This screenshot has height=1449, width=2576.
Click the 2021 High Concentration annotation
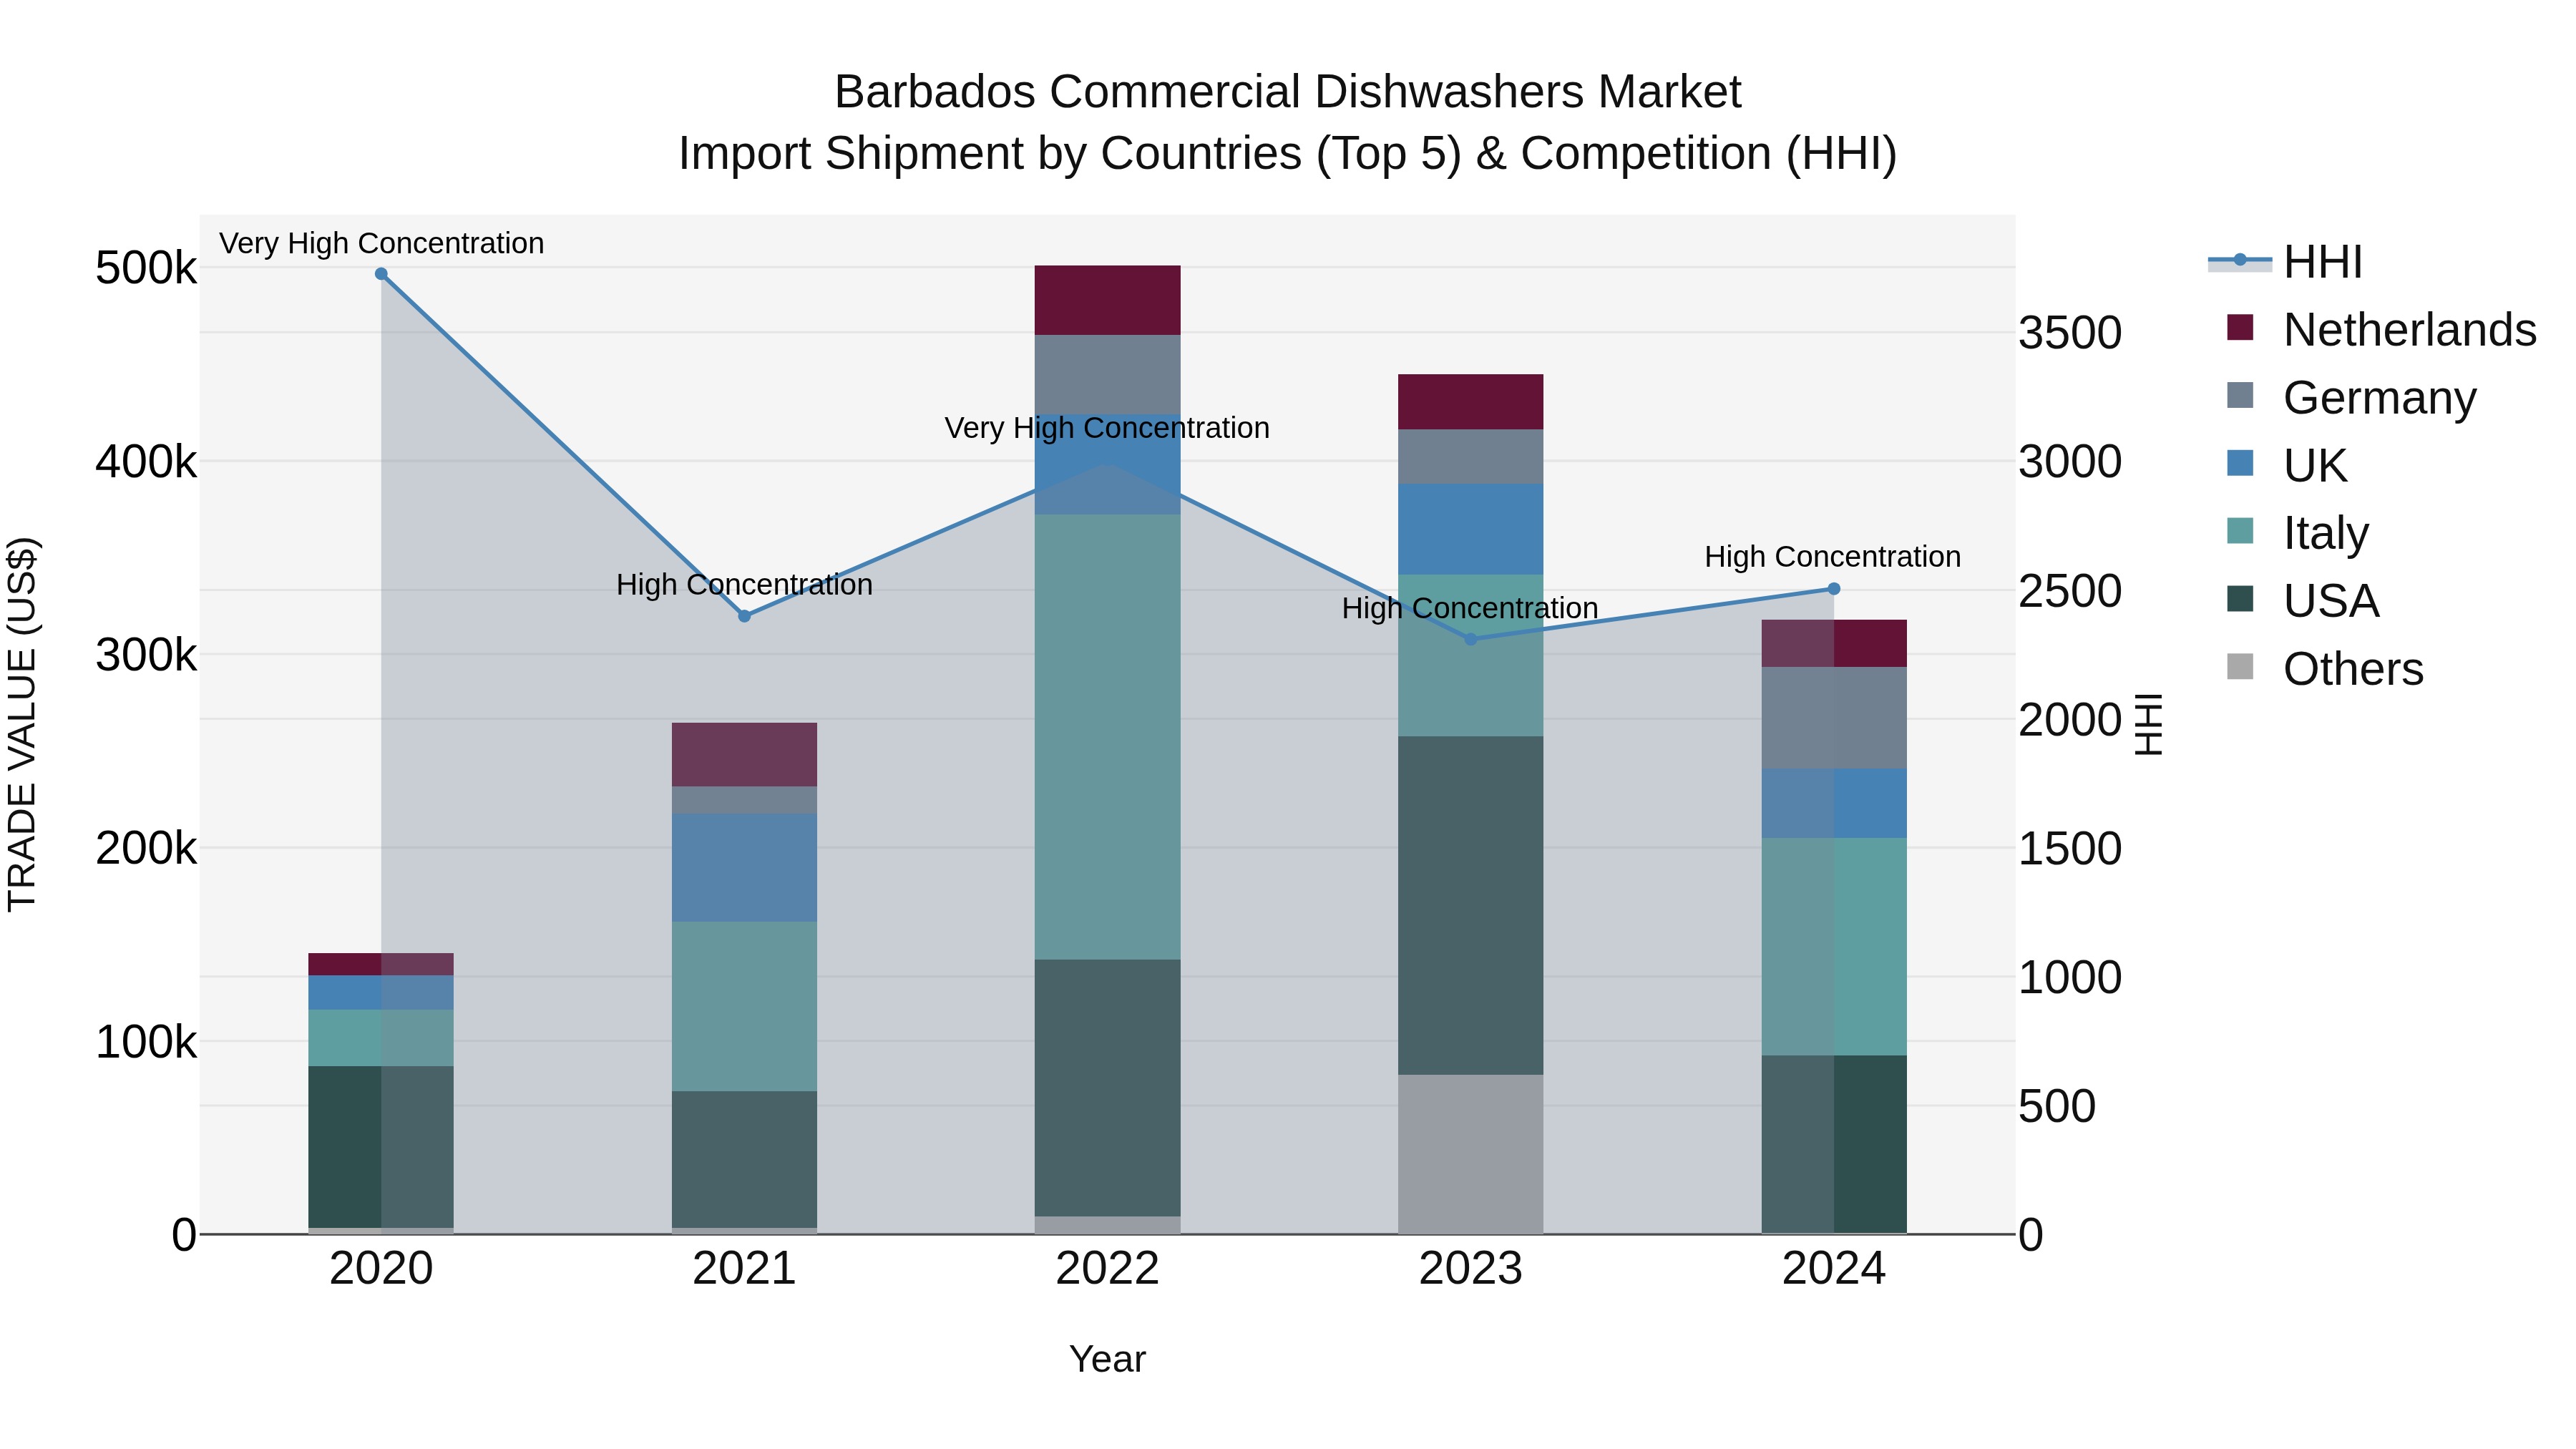point(744,585)
